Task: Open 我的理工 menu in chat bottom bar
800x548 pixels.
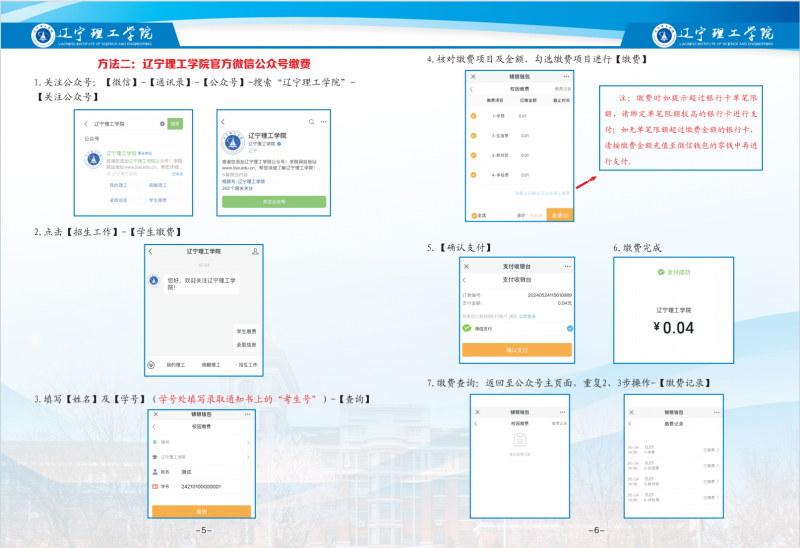Action: pos(176,365)
